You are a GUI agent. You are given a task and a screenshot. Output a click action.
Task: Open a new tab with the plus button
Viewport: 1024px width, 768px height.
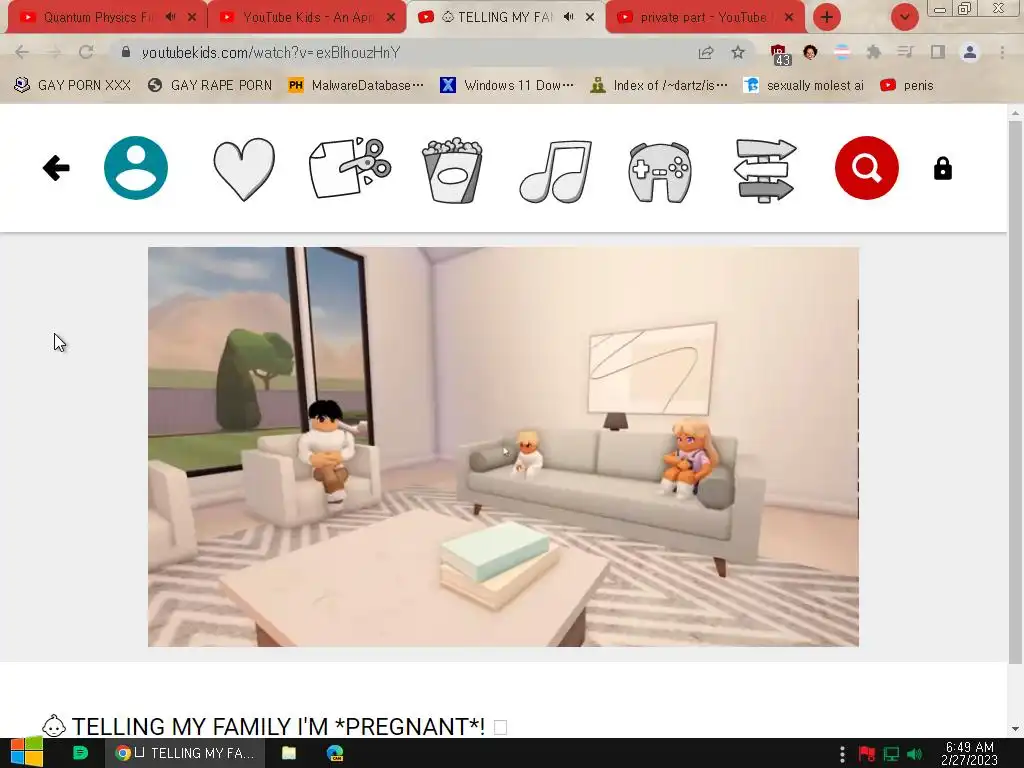click(x=827, y=17)
